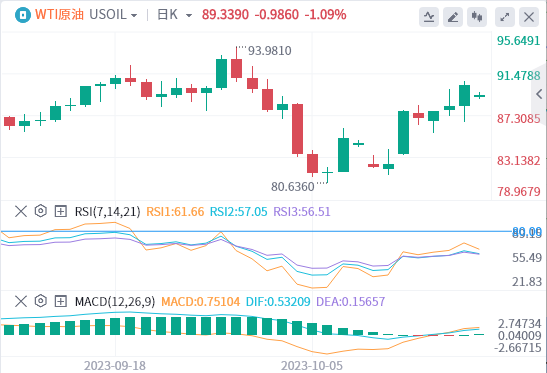
Task: Open RSI indicator settings
Action: tap(40, 211)
